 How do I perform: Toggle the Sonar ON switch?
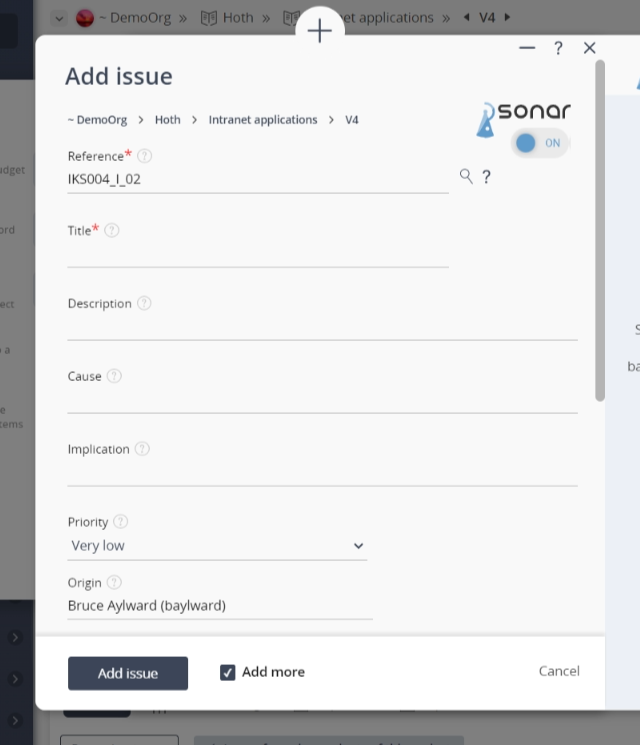click(x=539, y=143)
